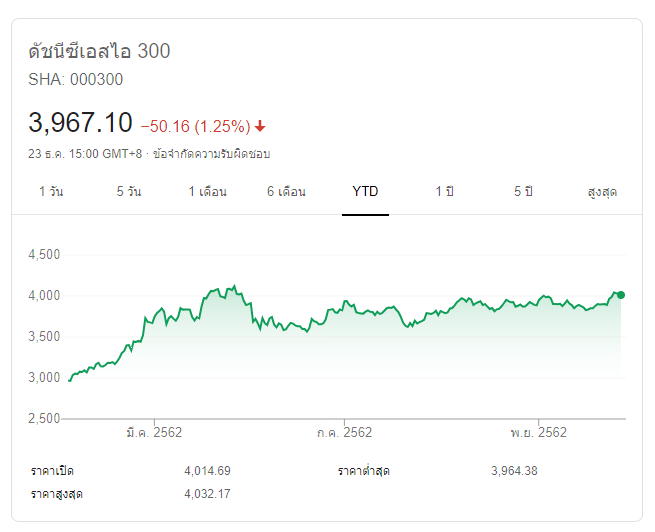Click the มี.ค. 2562 axis label
The height and width of the screenshot is (532, 655).
coord(154,432)
